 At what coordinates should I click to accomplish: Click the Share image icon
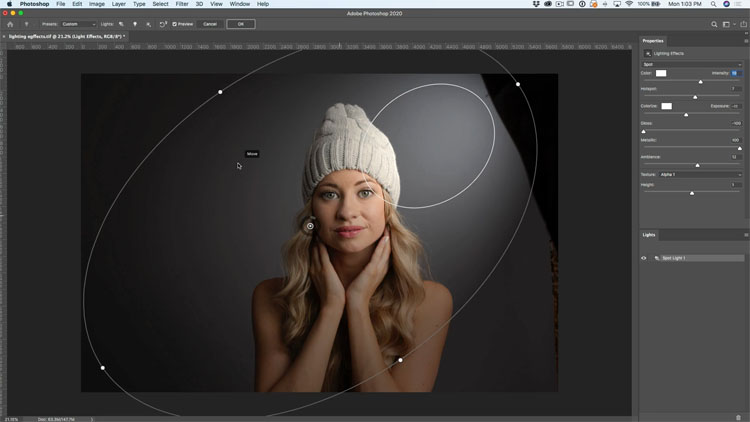tap(743, 24)
